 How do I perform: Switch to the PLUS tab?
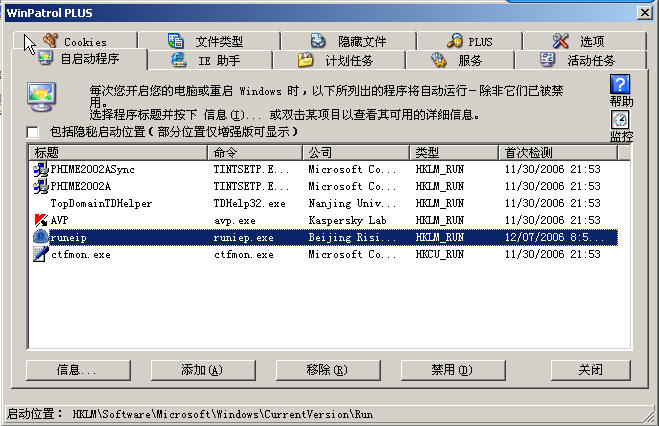[470, 41]
